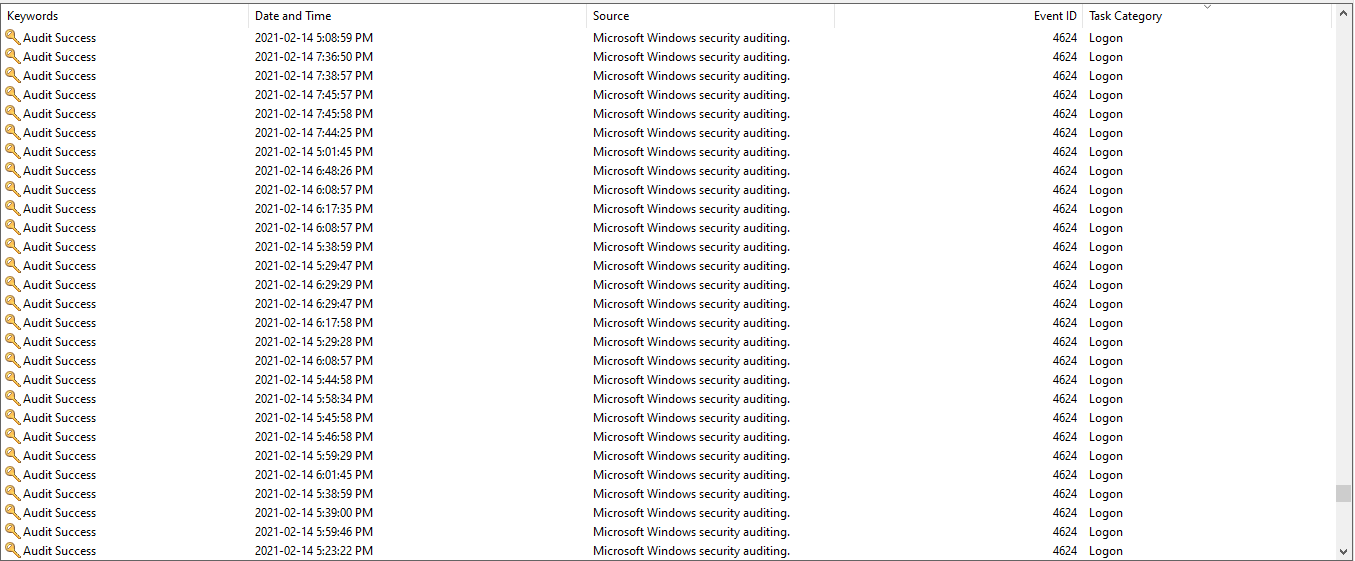Choose the key icon for the 6:01:45 PM entry
Image resolution: width=1355 pixels, height=561 pixels.
(12, 475)
